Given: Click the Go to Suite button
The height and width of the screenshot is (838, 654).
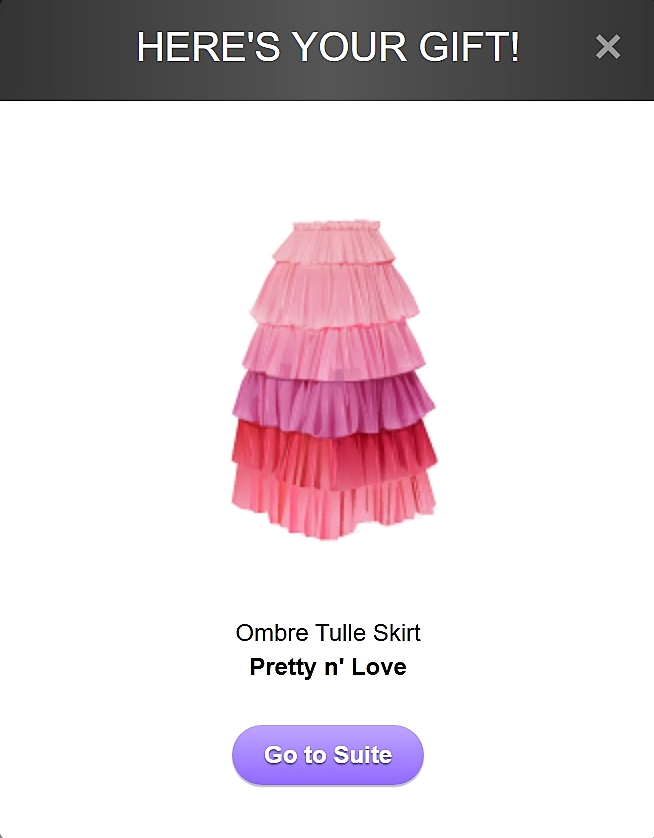Looking at the screenshot, I should [x=328, y=755].
